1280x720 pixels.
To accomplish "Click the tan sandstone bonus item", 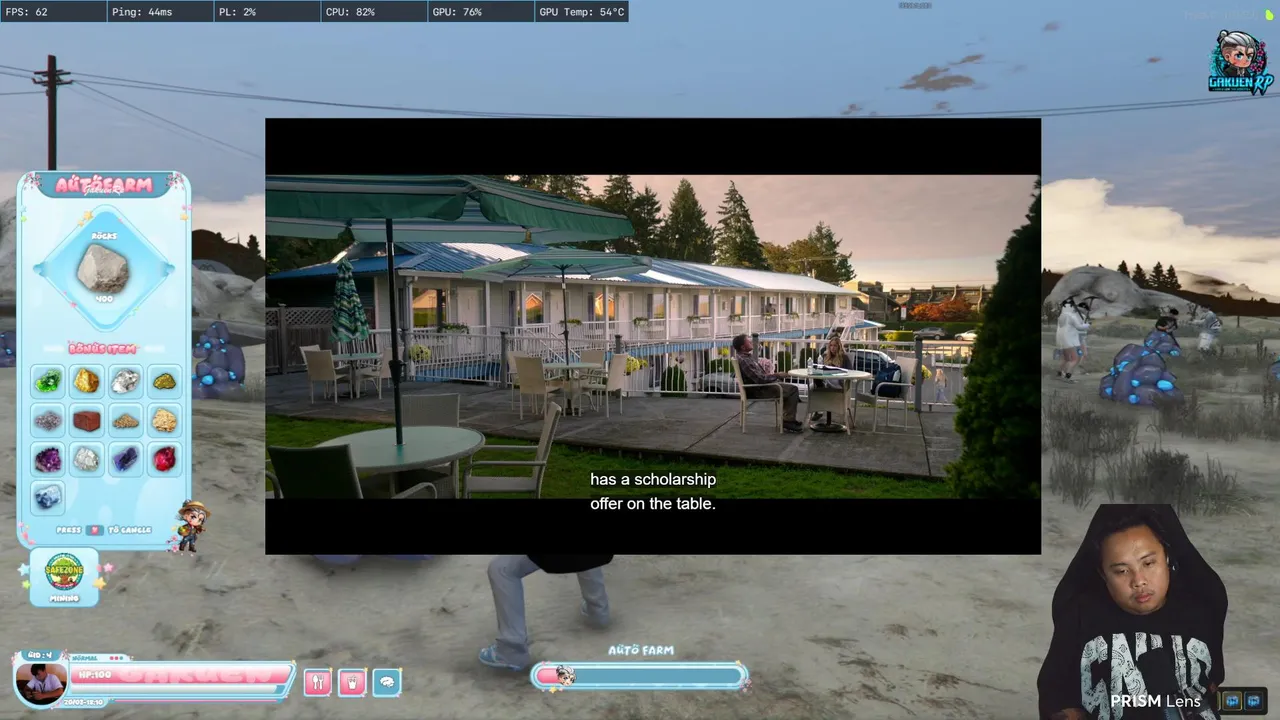I will click(164, 420).
